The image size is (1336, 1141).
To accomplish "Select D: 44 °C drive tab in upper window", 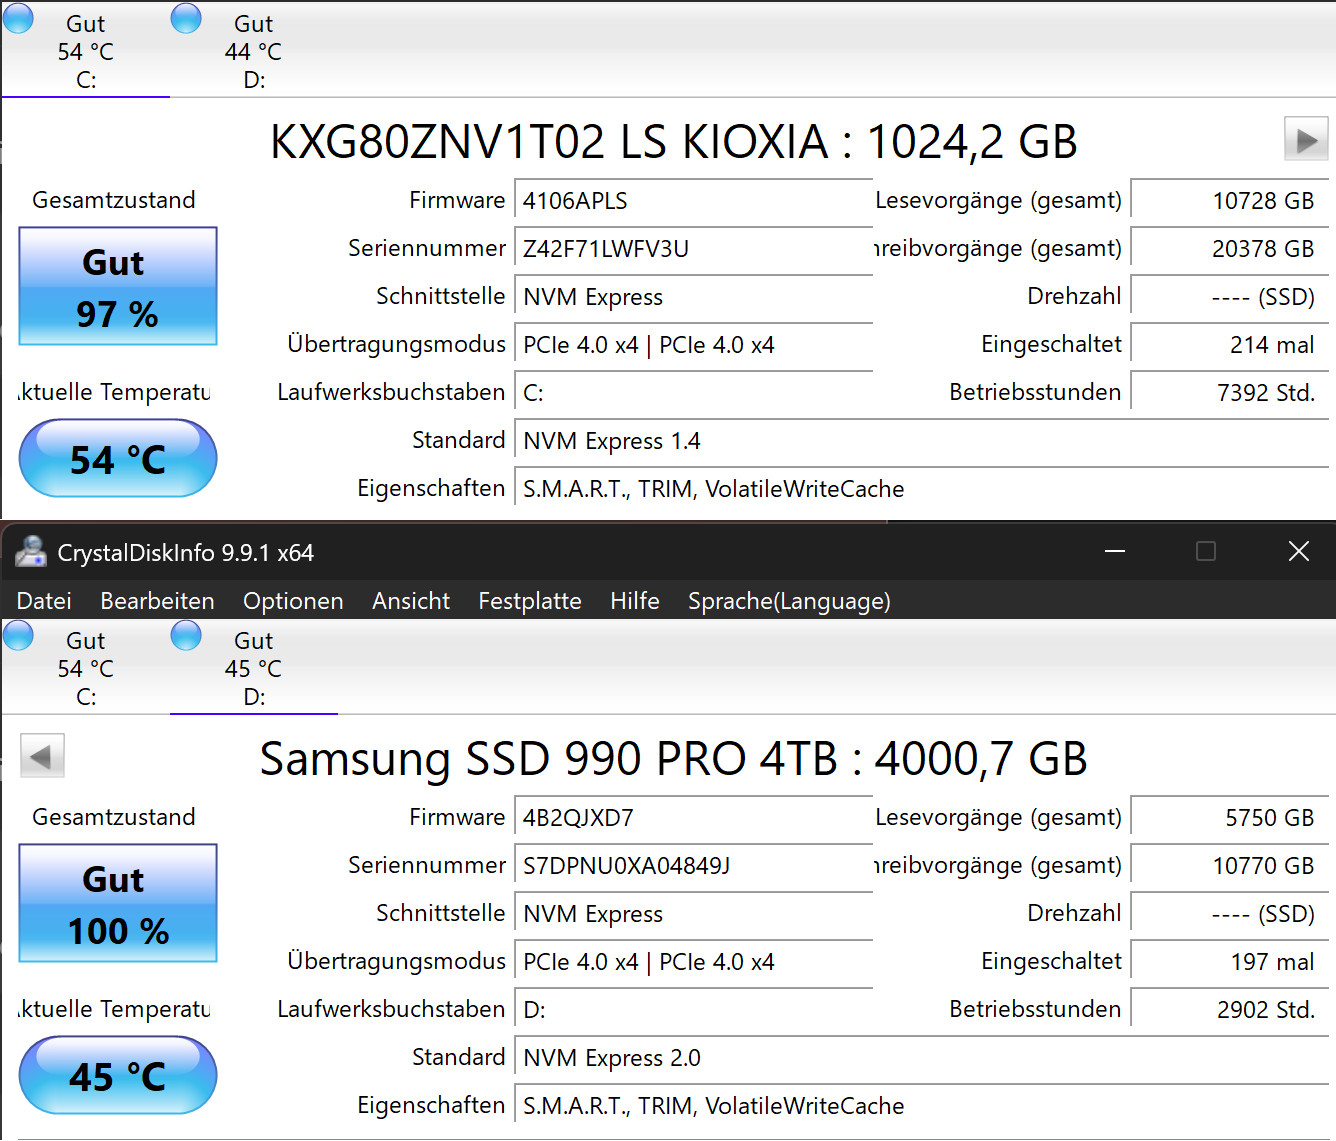I will [254, 50].
